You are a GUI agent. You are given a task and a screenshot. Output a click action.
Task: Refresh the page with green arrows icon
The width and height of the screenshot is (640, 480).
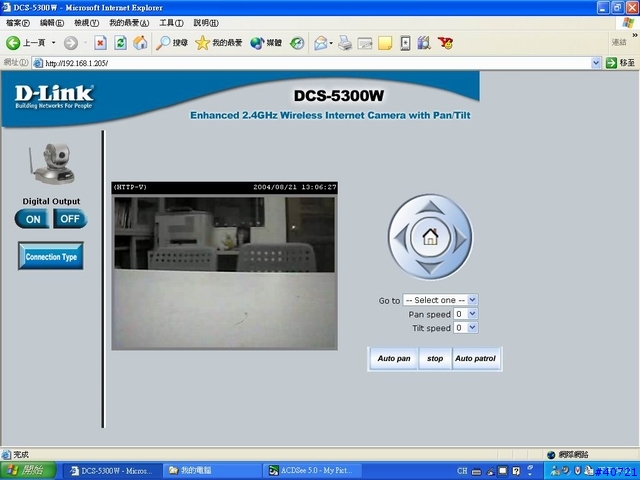(120, 43)
